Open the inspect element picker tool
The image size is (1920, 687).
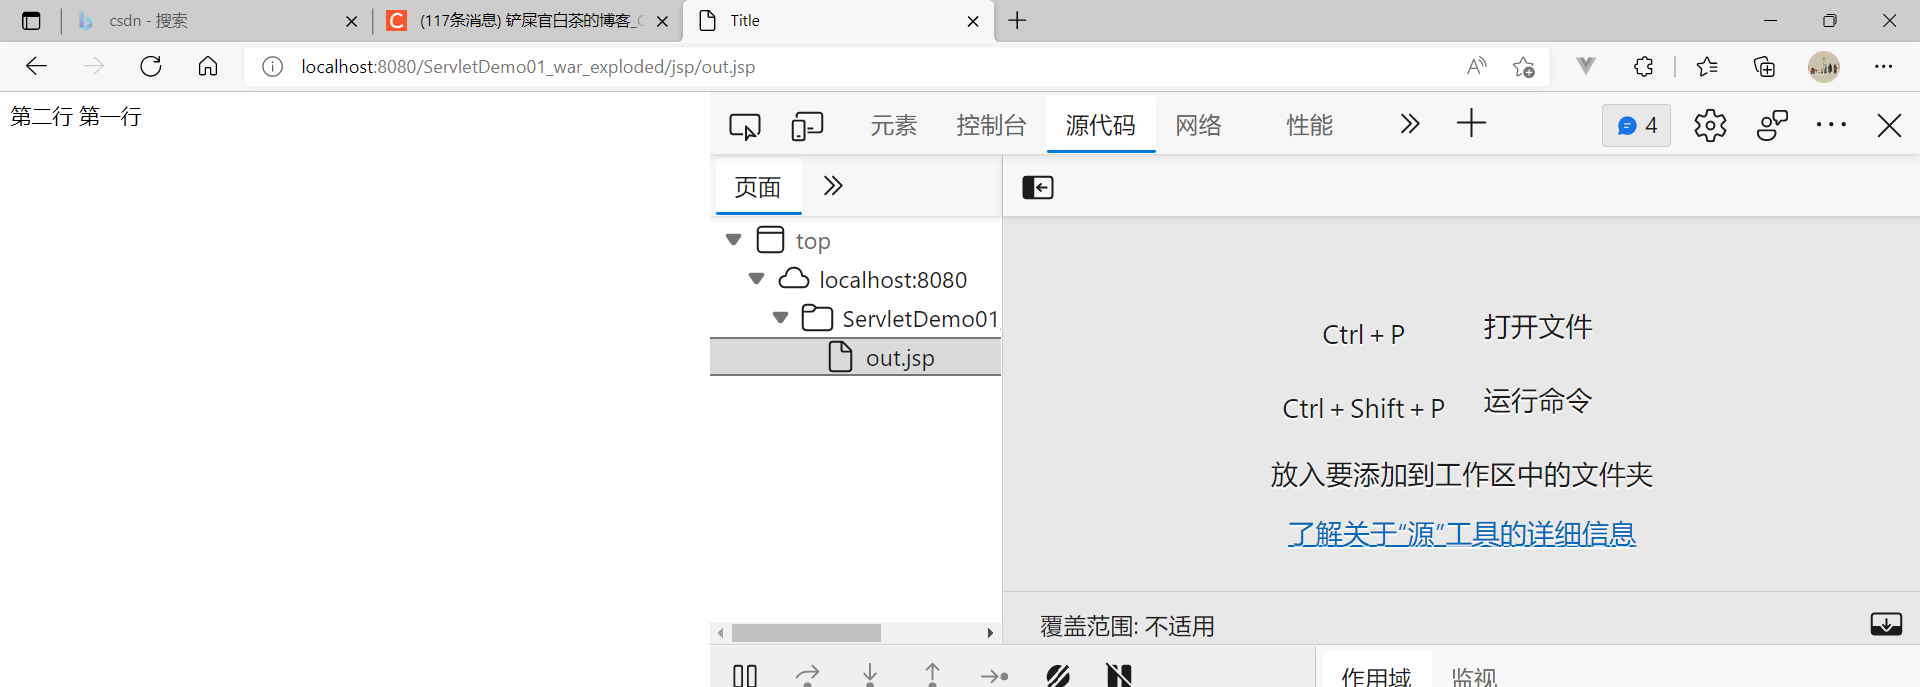click(x=745, y=126)
